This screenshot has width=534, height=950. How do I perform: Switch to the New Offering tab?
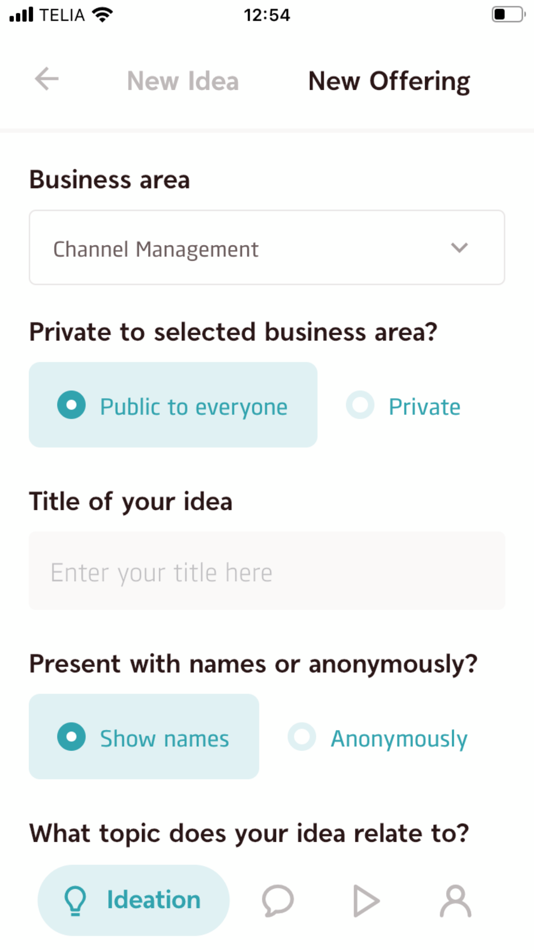coord(389,81)
